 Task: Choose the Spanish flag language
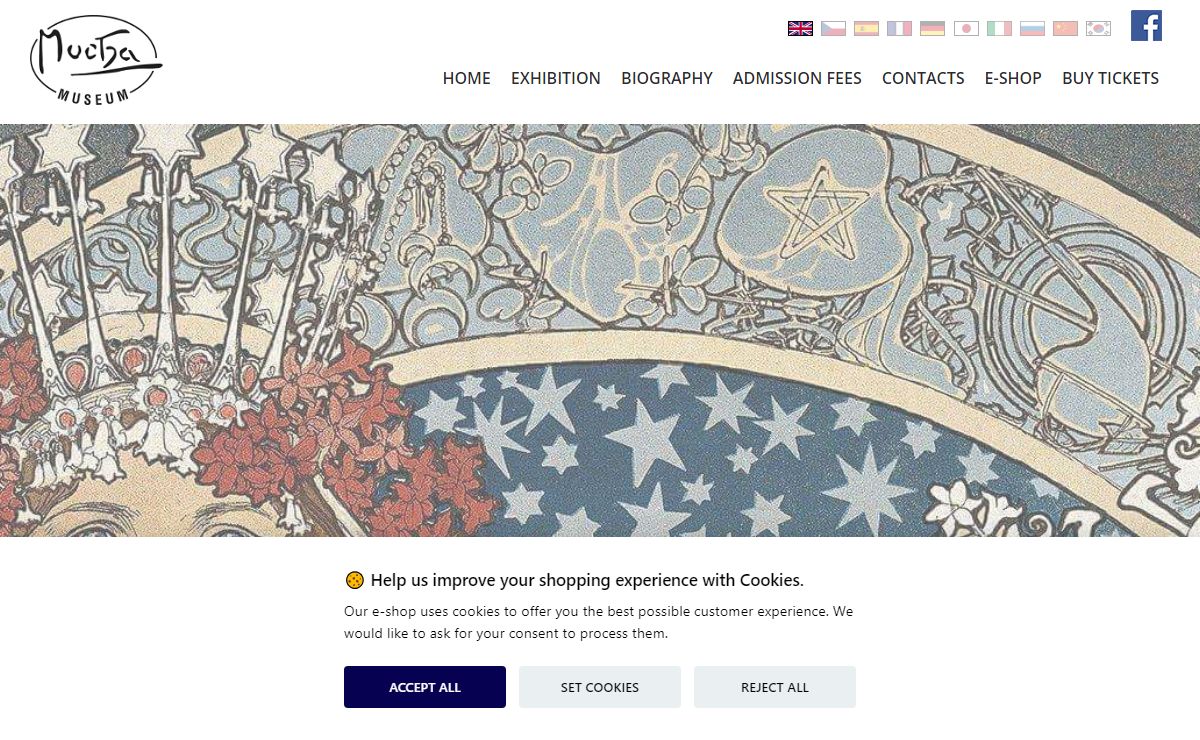tap(866, 28)
